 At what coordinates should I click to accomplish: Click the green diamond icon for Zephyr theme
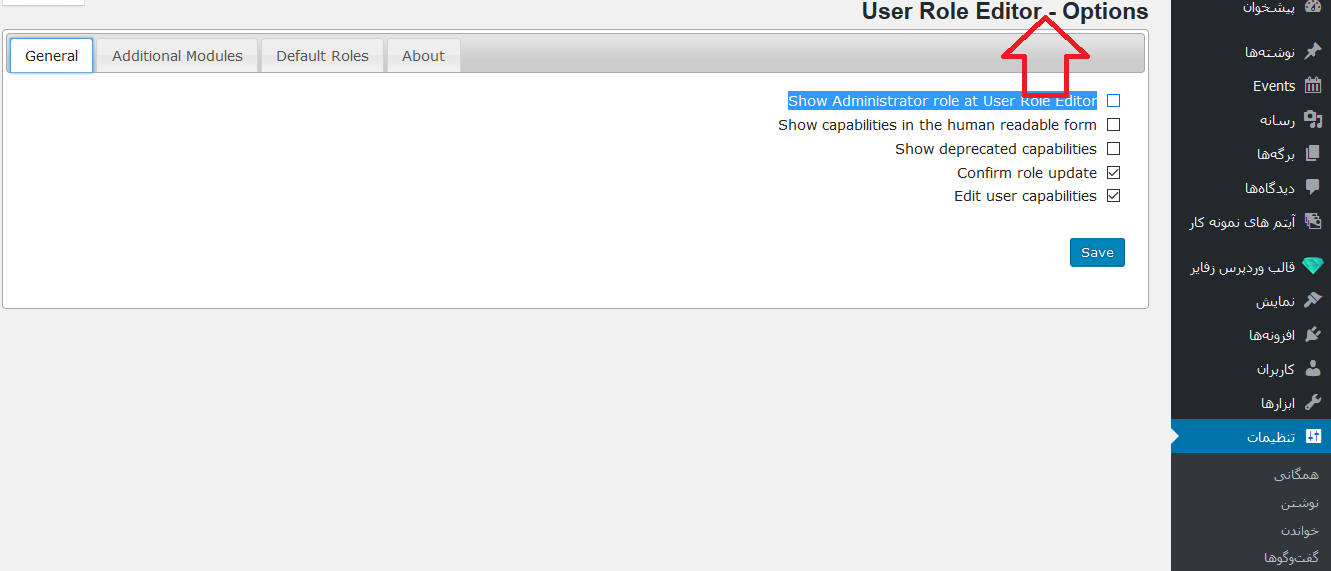coord(1313,267)
